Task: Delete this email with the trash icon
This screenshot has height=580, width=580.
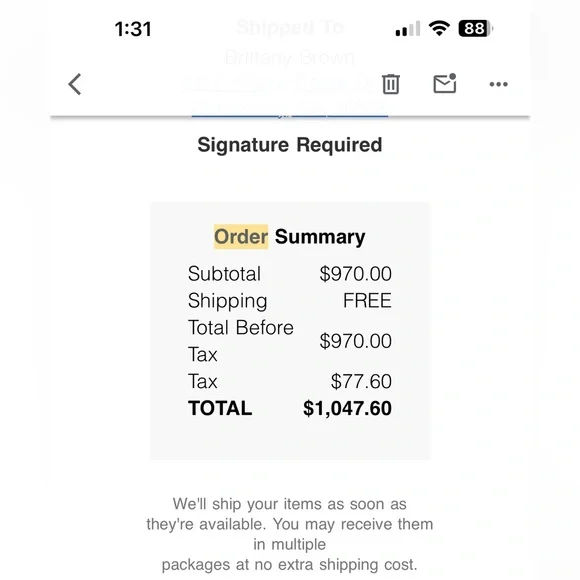Action: pos(391,84)
